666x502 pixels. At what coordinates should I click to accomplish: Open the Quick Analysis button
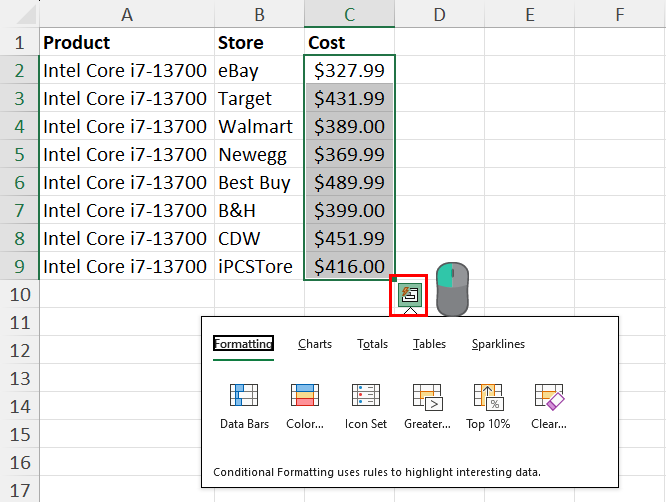point(409,295)
